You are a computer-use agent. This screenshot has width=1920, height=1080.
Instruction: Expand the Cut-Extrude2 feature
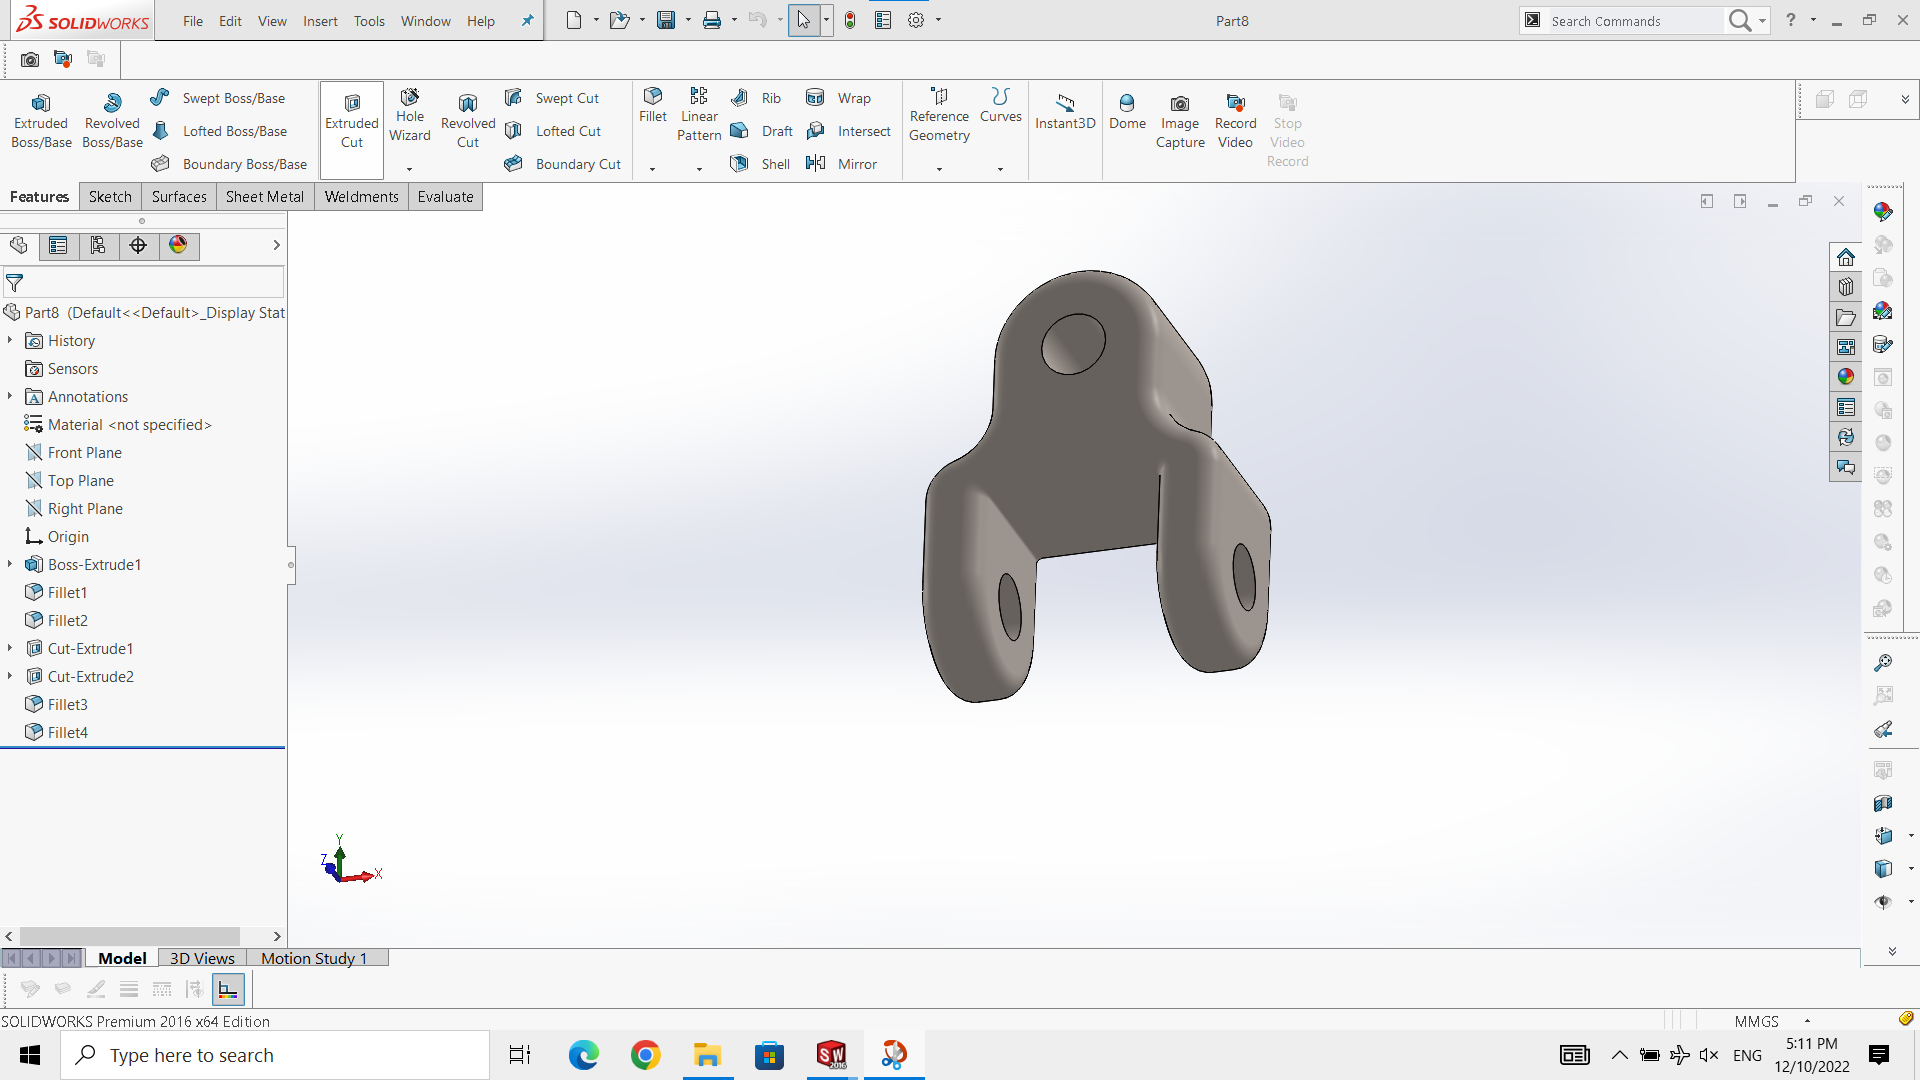coord(10,677)
